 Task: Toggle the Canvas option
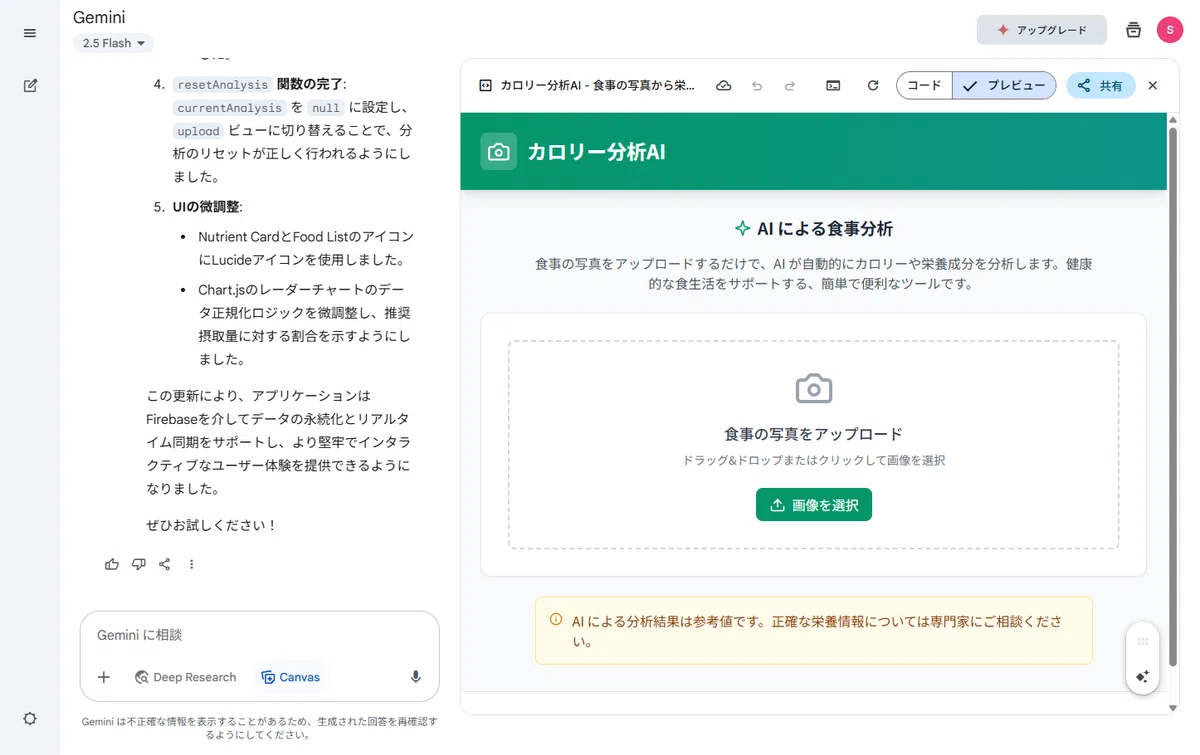click(x=290, y=677)
